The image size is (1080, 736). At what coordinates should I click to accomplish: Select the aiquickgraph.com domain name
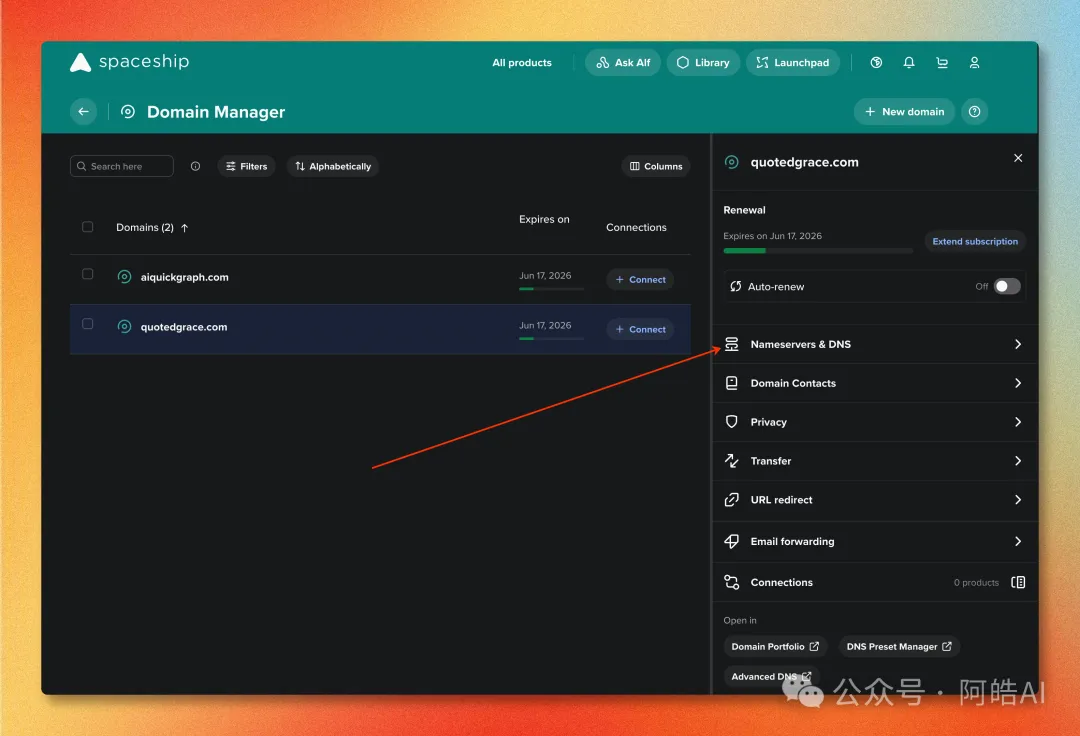(185, 277)
